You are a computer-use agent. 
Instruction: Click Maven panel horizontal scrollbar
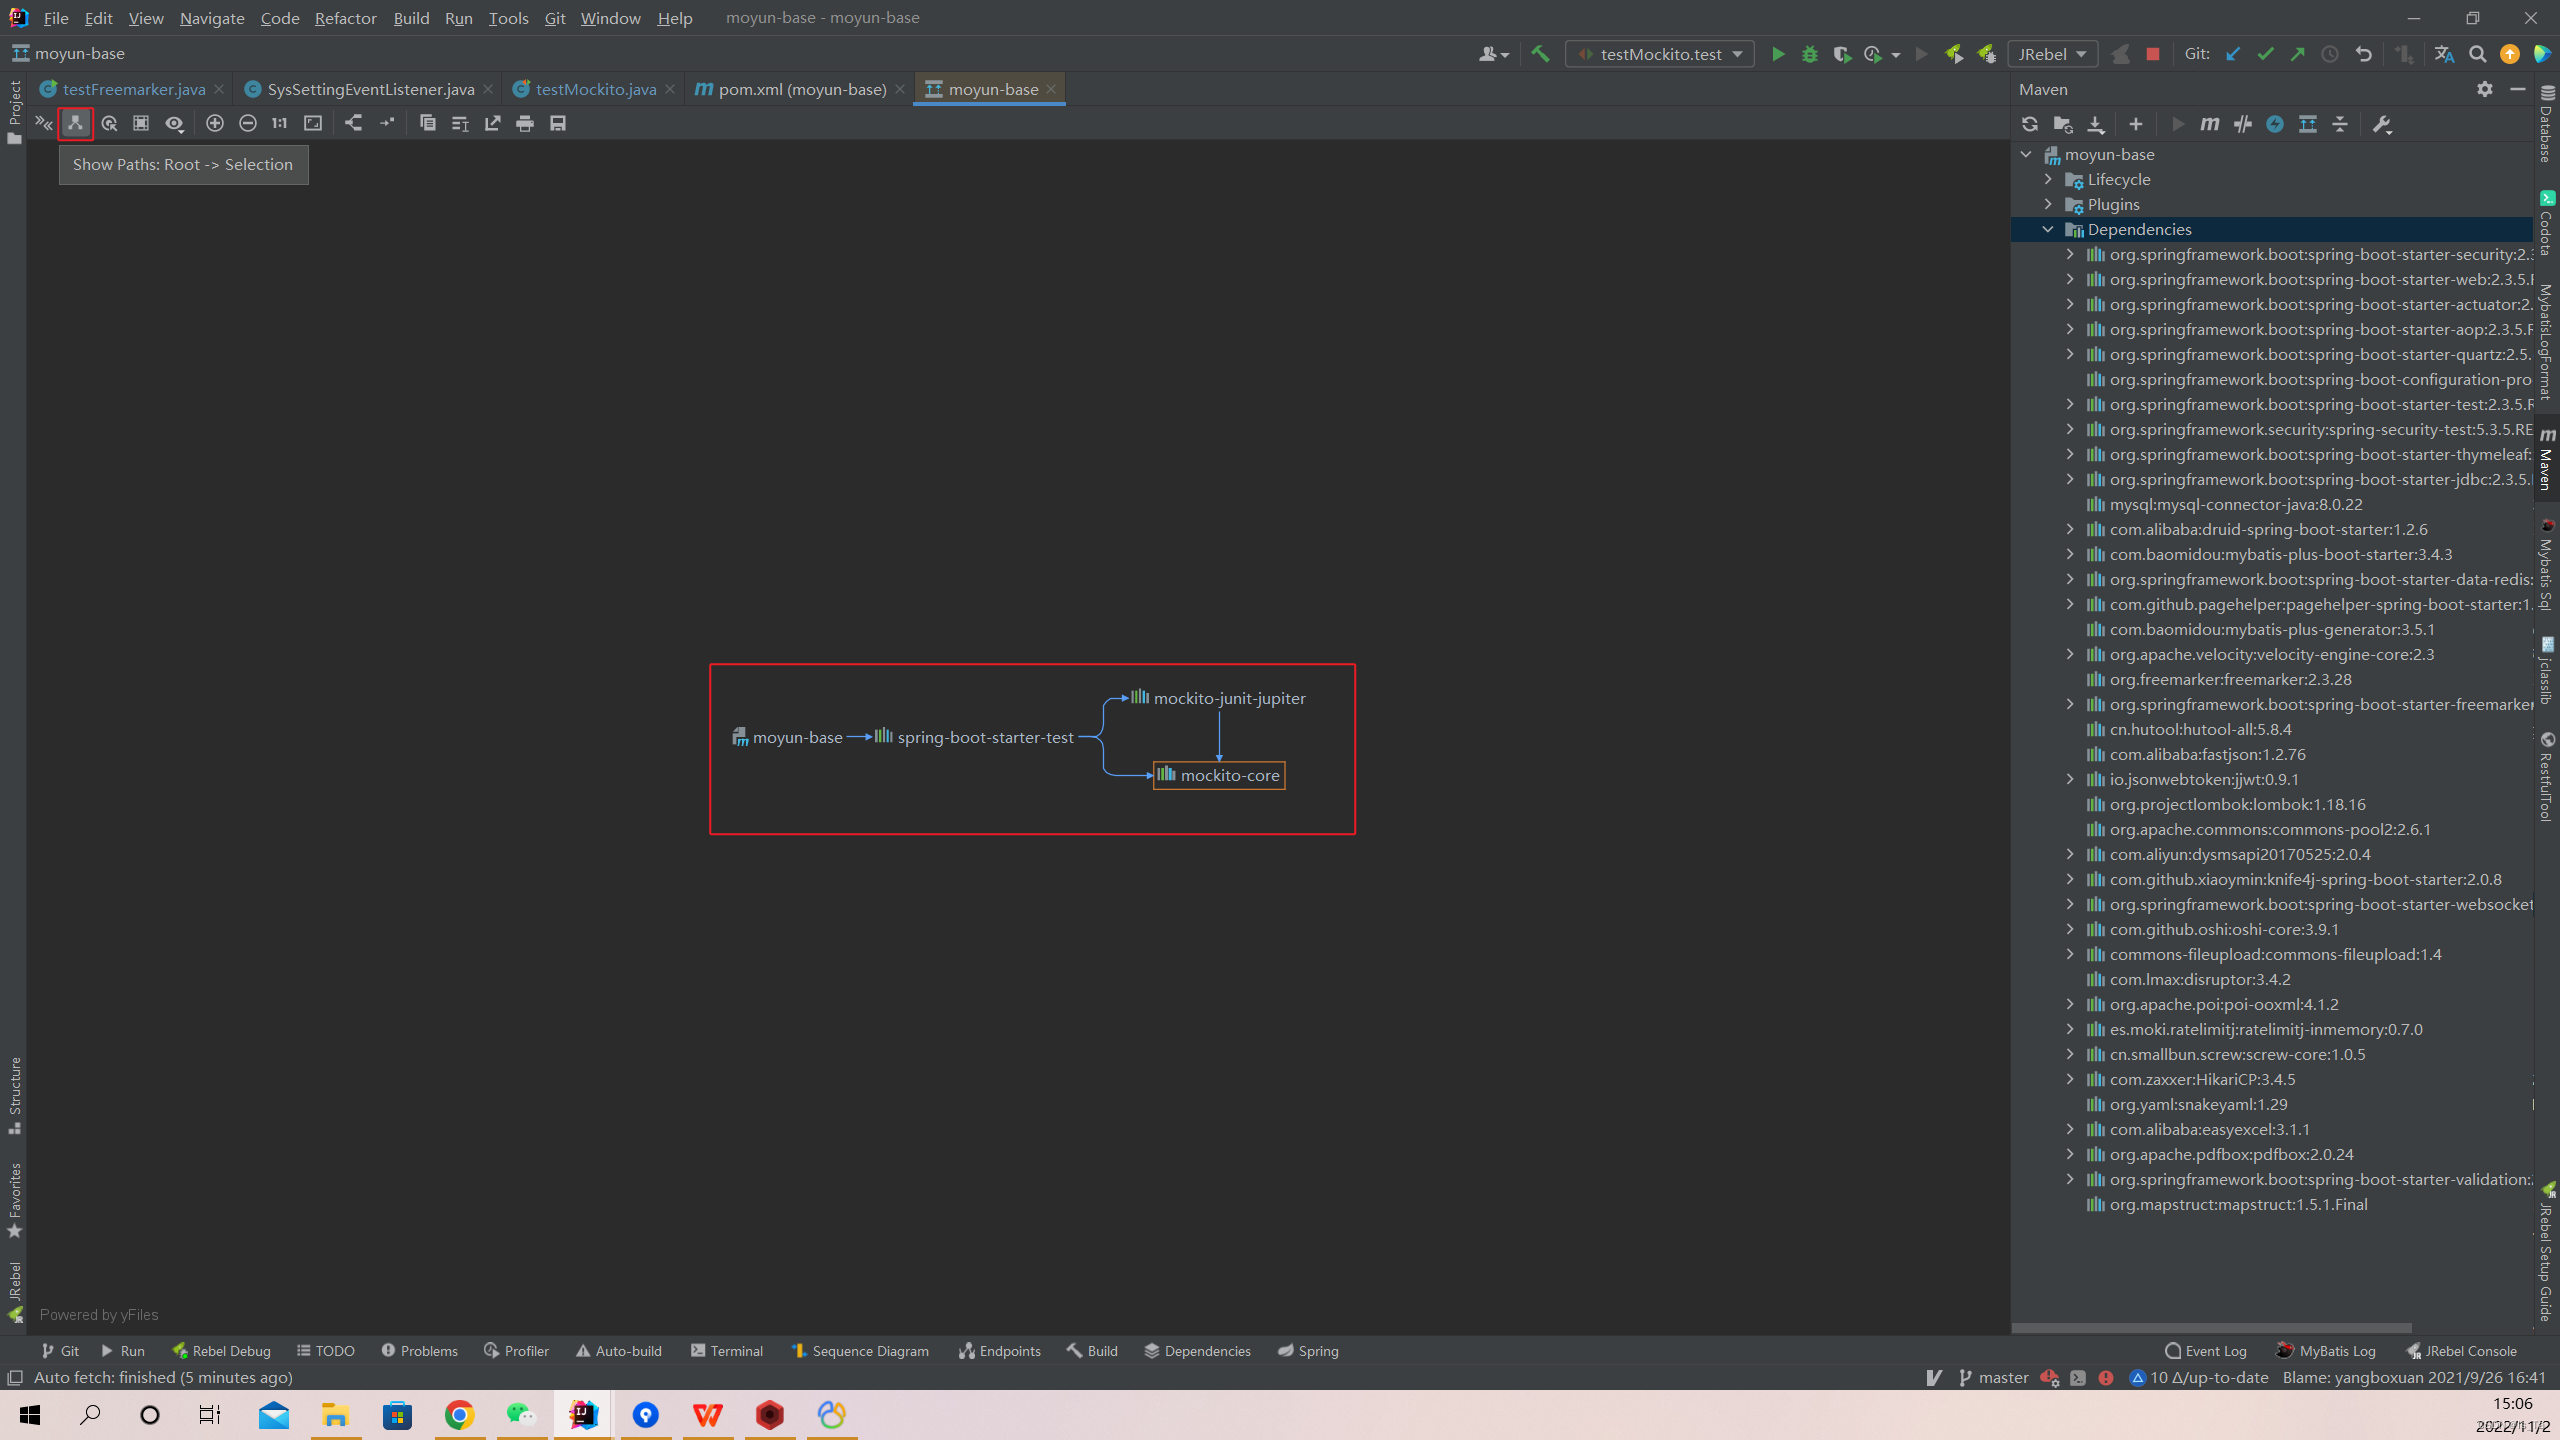(2212, 1328)
